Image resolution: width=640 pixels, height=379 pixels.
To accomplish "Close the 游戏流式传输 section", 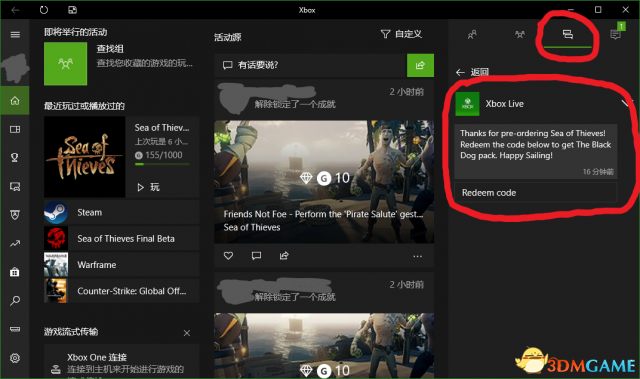I will (x=187, y=333).
